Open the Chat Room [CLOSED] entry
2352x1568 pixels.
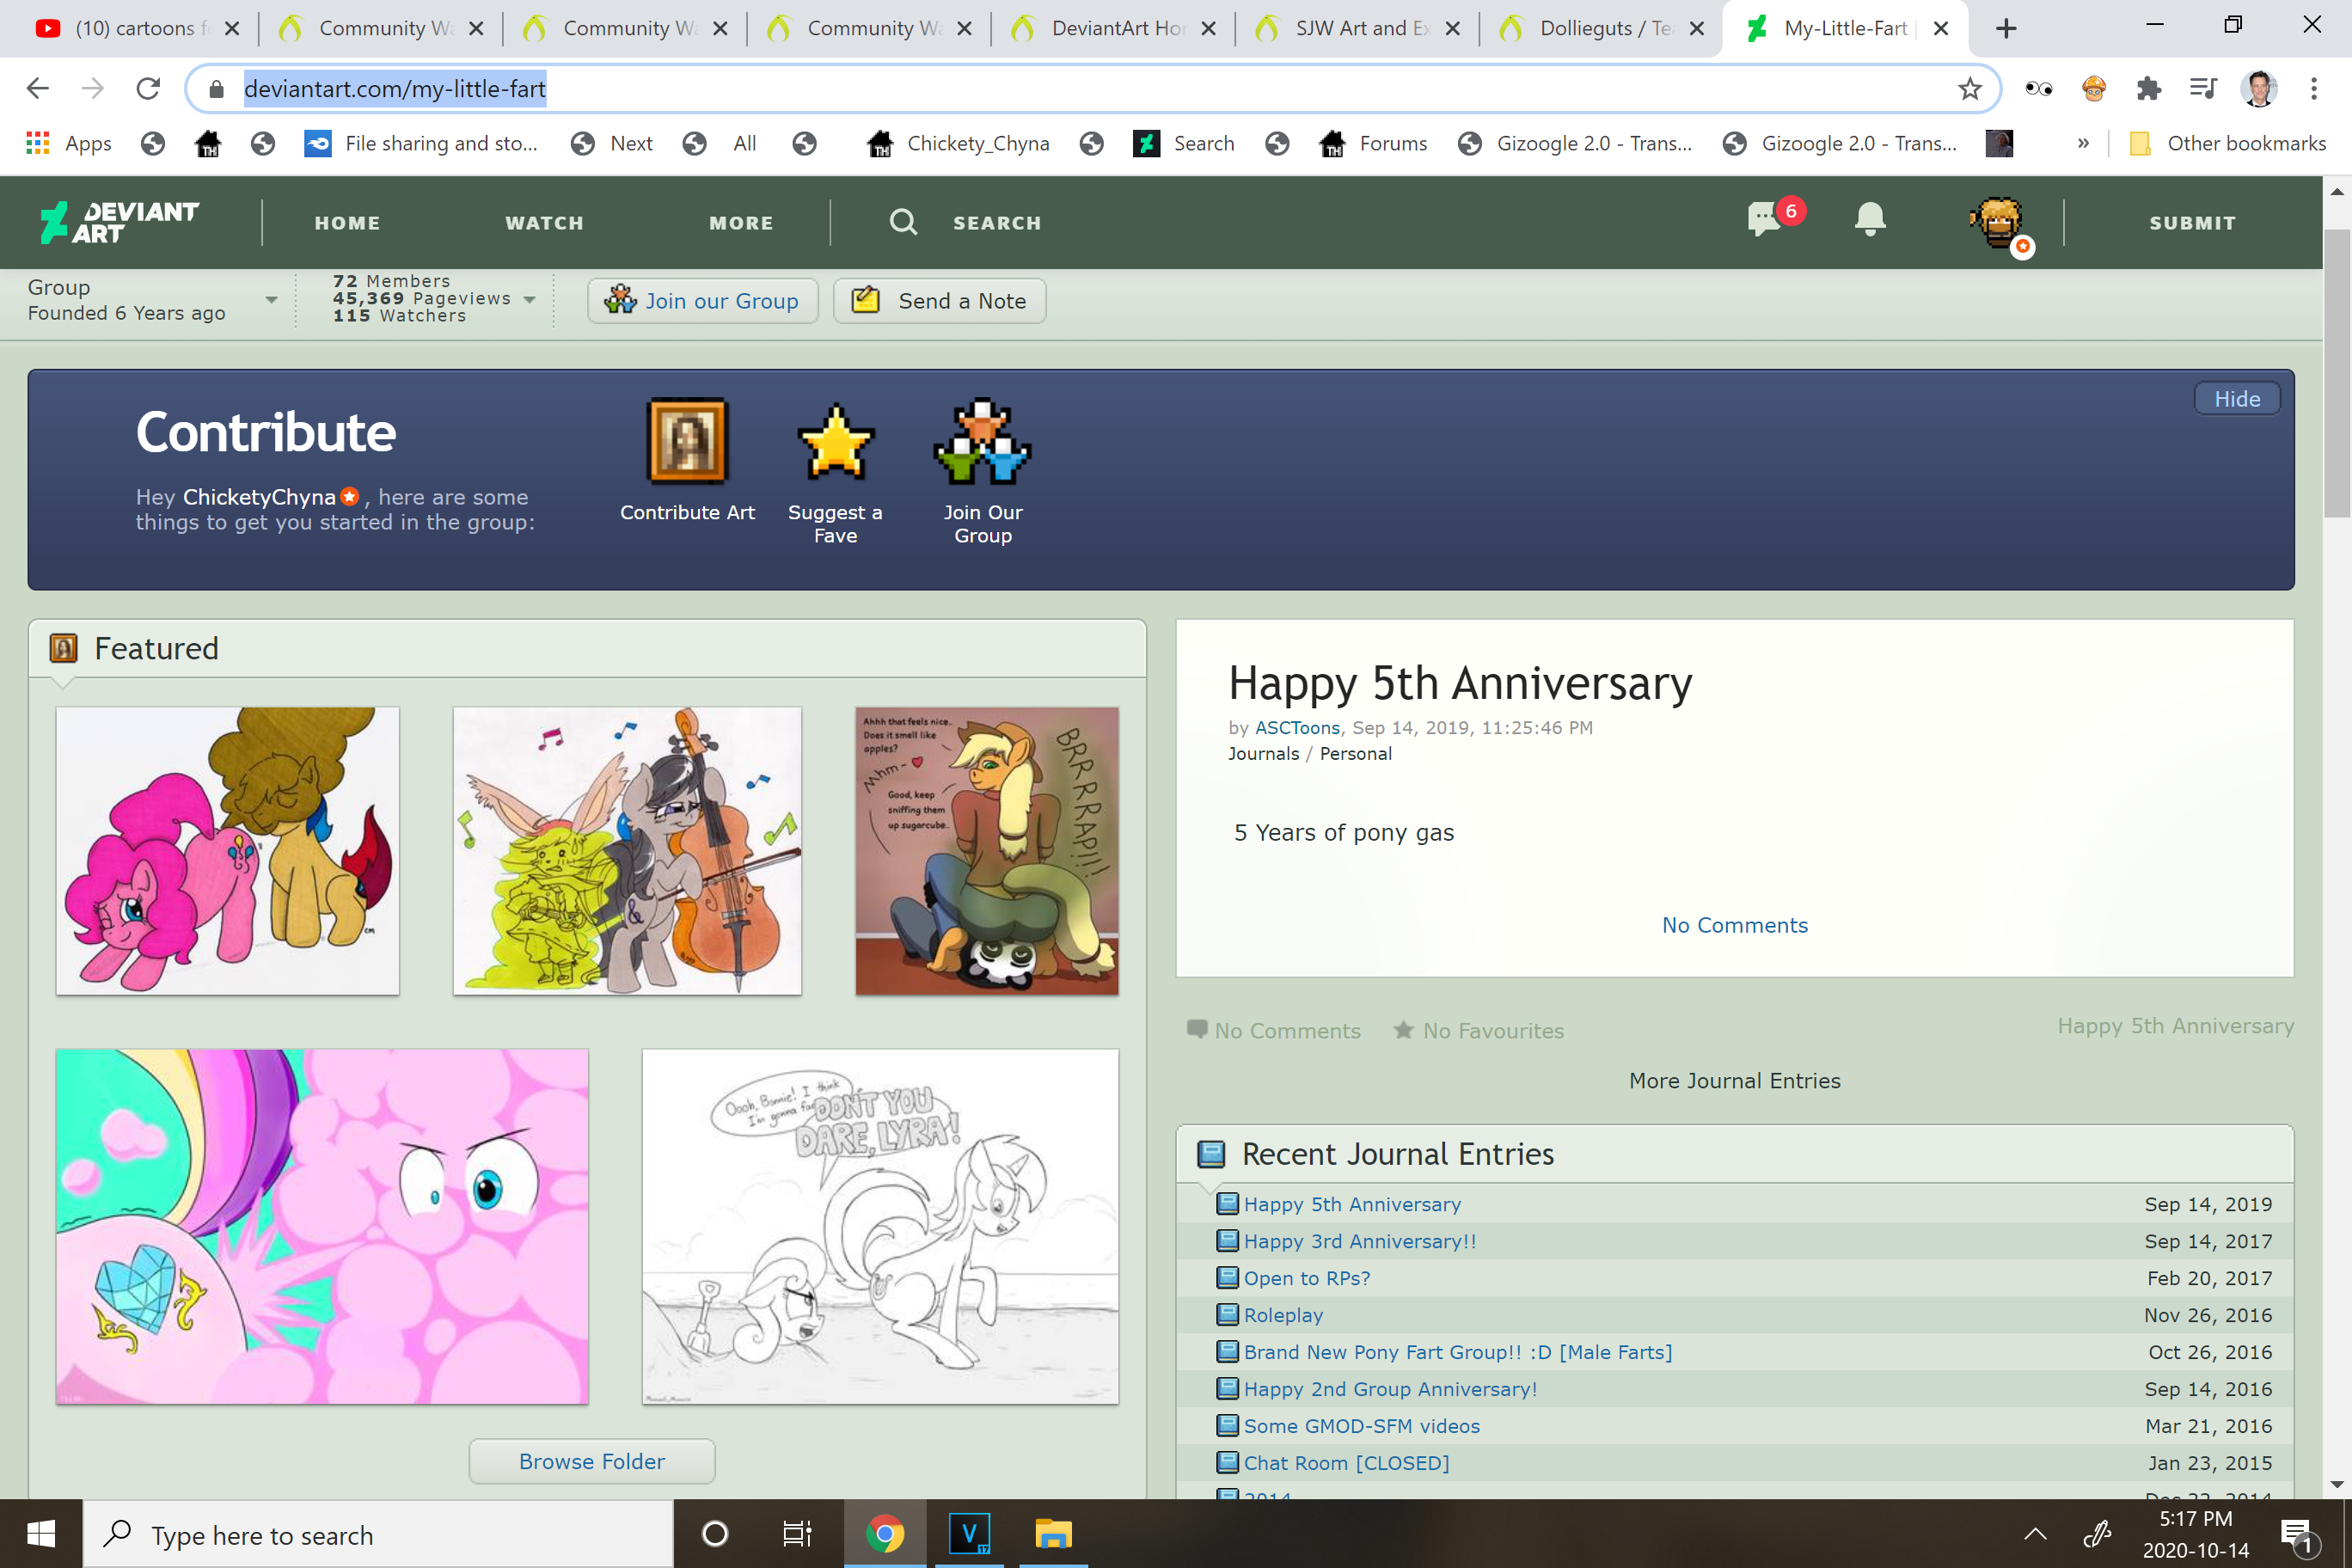pos(1347,1463)
